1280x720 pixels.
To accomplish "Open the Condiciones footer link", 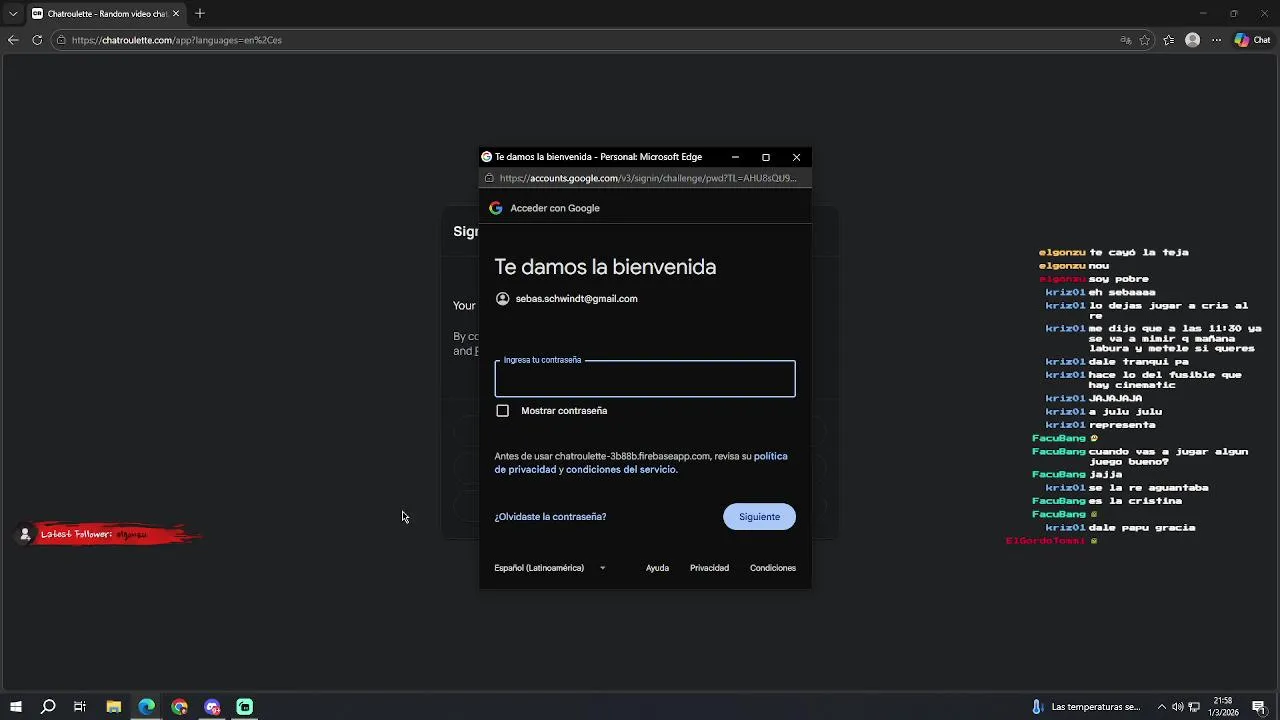I will pyautogui.click(x=773, y=568).
